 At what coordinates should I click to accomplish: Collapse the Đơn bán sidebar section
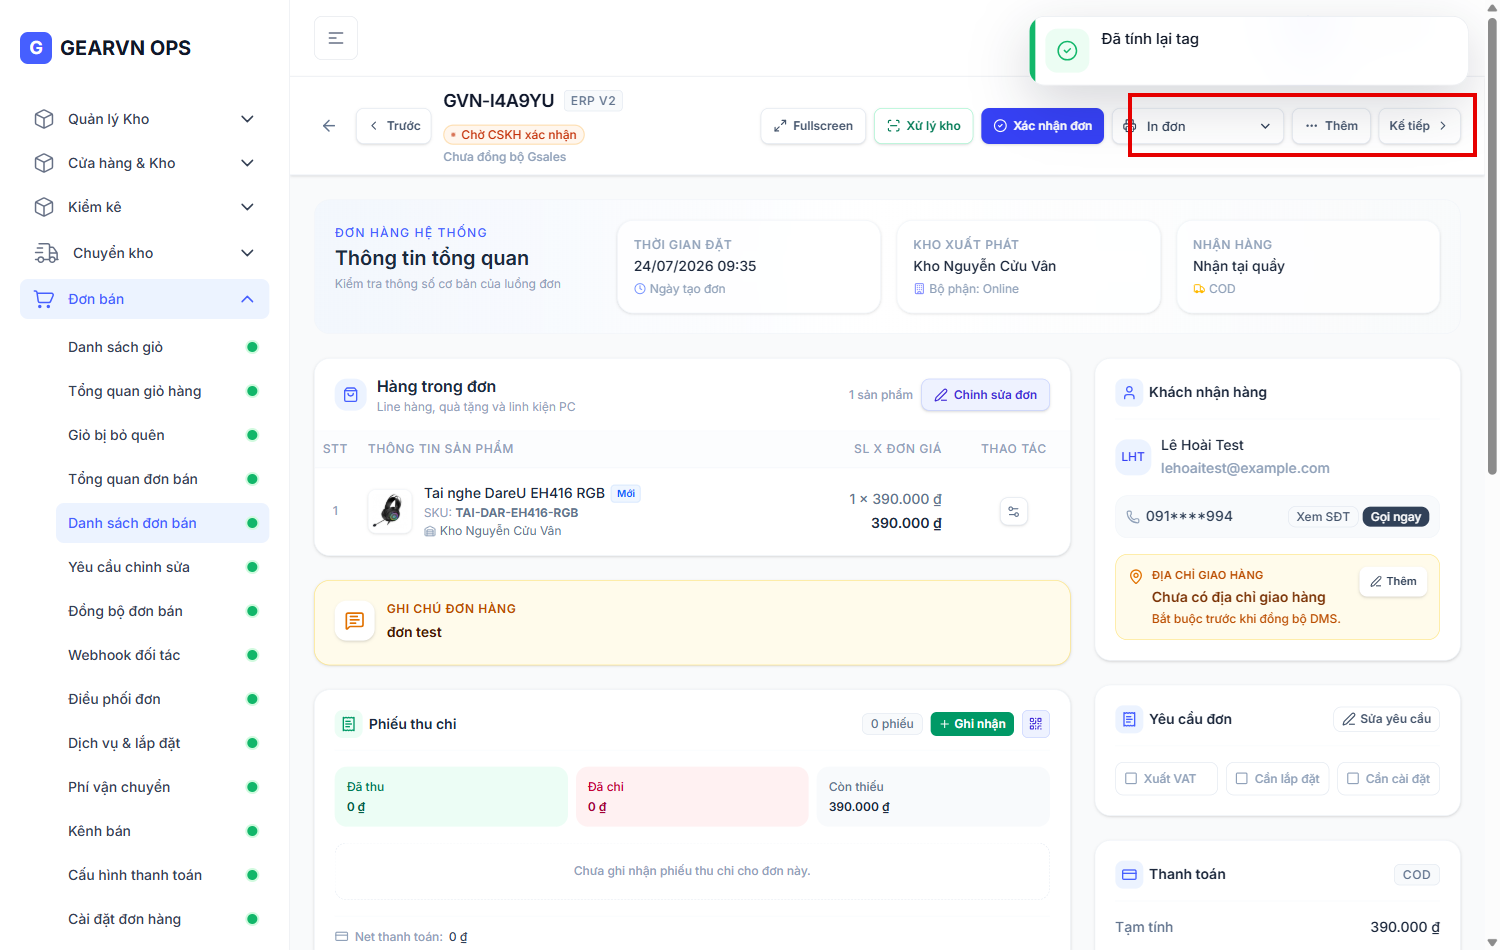[144, 299]
